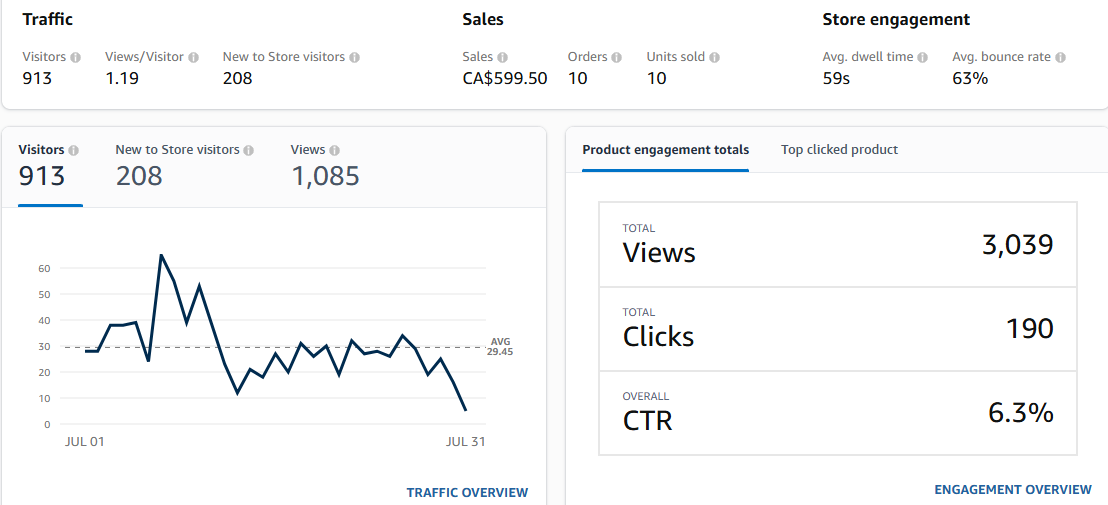Click the Views/Visitor info icon

(x=193, y=58)
